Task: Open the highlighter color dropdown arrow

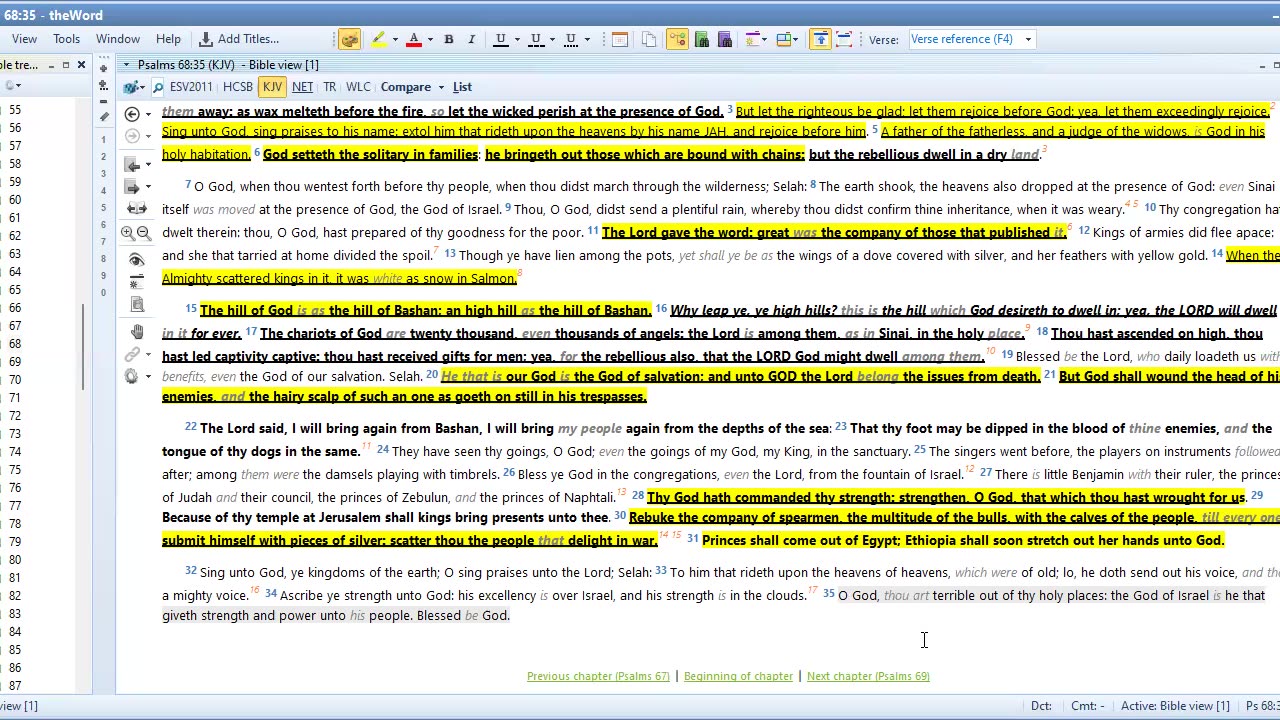Action: [x=395, y=40]
